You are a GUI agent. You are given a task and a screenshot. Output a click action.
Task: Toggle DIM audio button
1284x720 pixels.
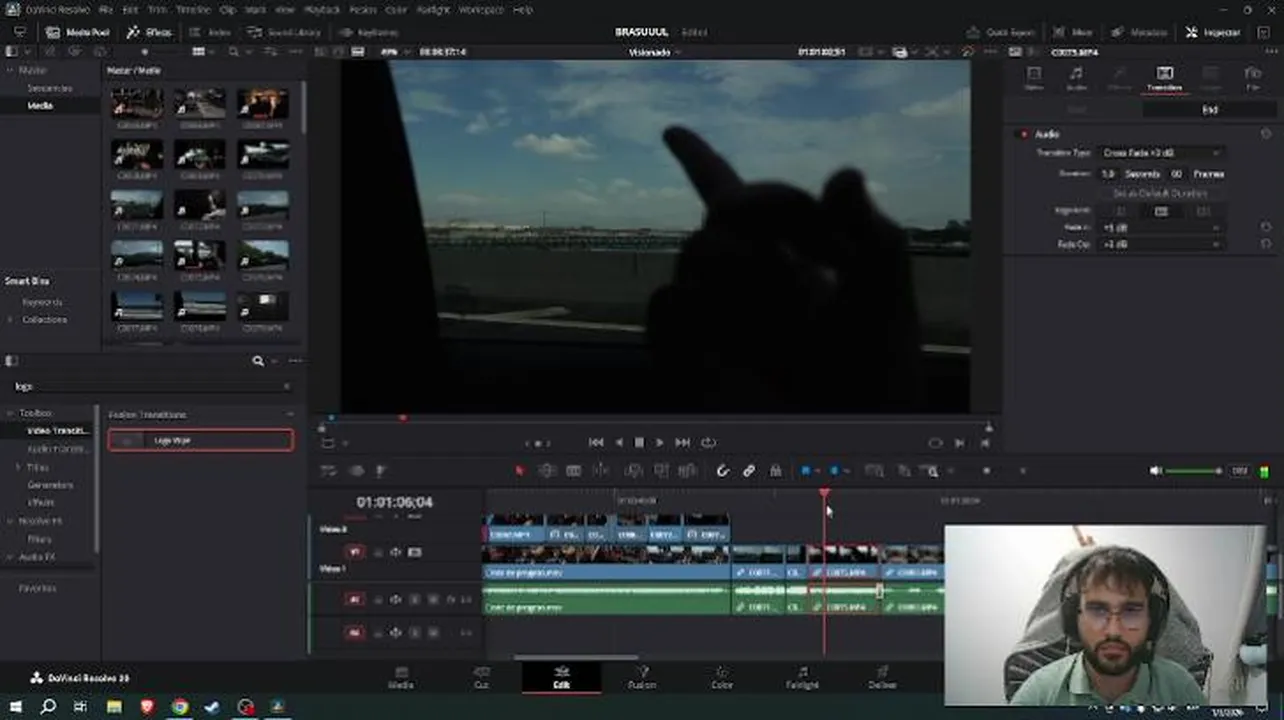1240,471
